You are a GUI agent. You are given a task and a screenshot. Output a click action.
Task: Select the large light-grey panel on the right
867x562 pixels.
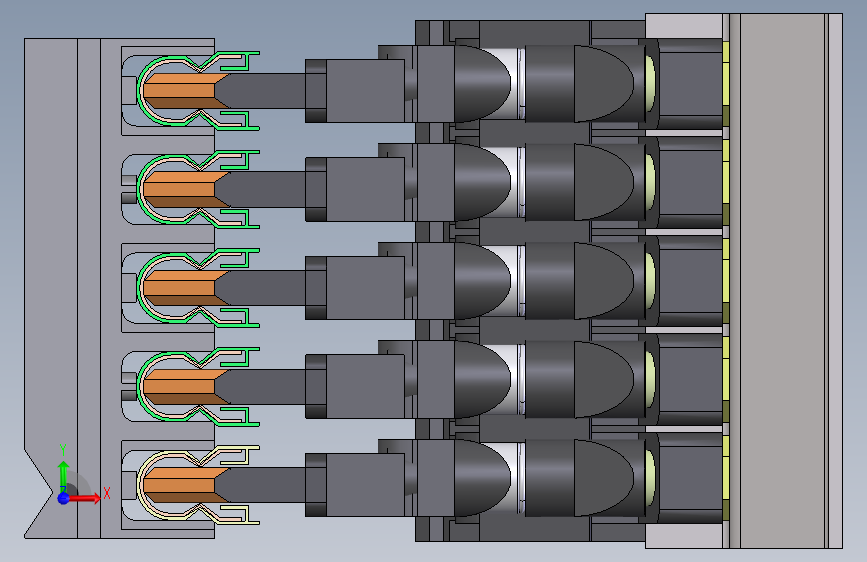click(782, 281)
